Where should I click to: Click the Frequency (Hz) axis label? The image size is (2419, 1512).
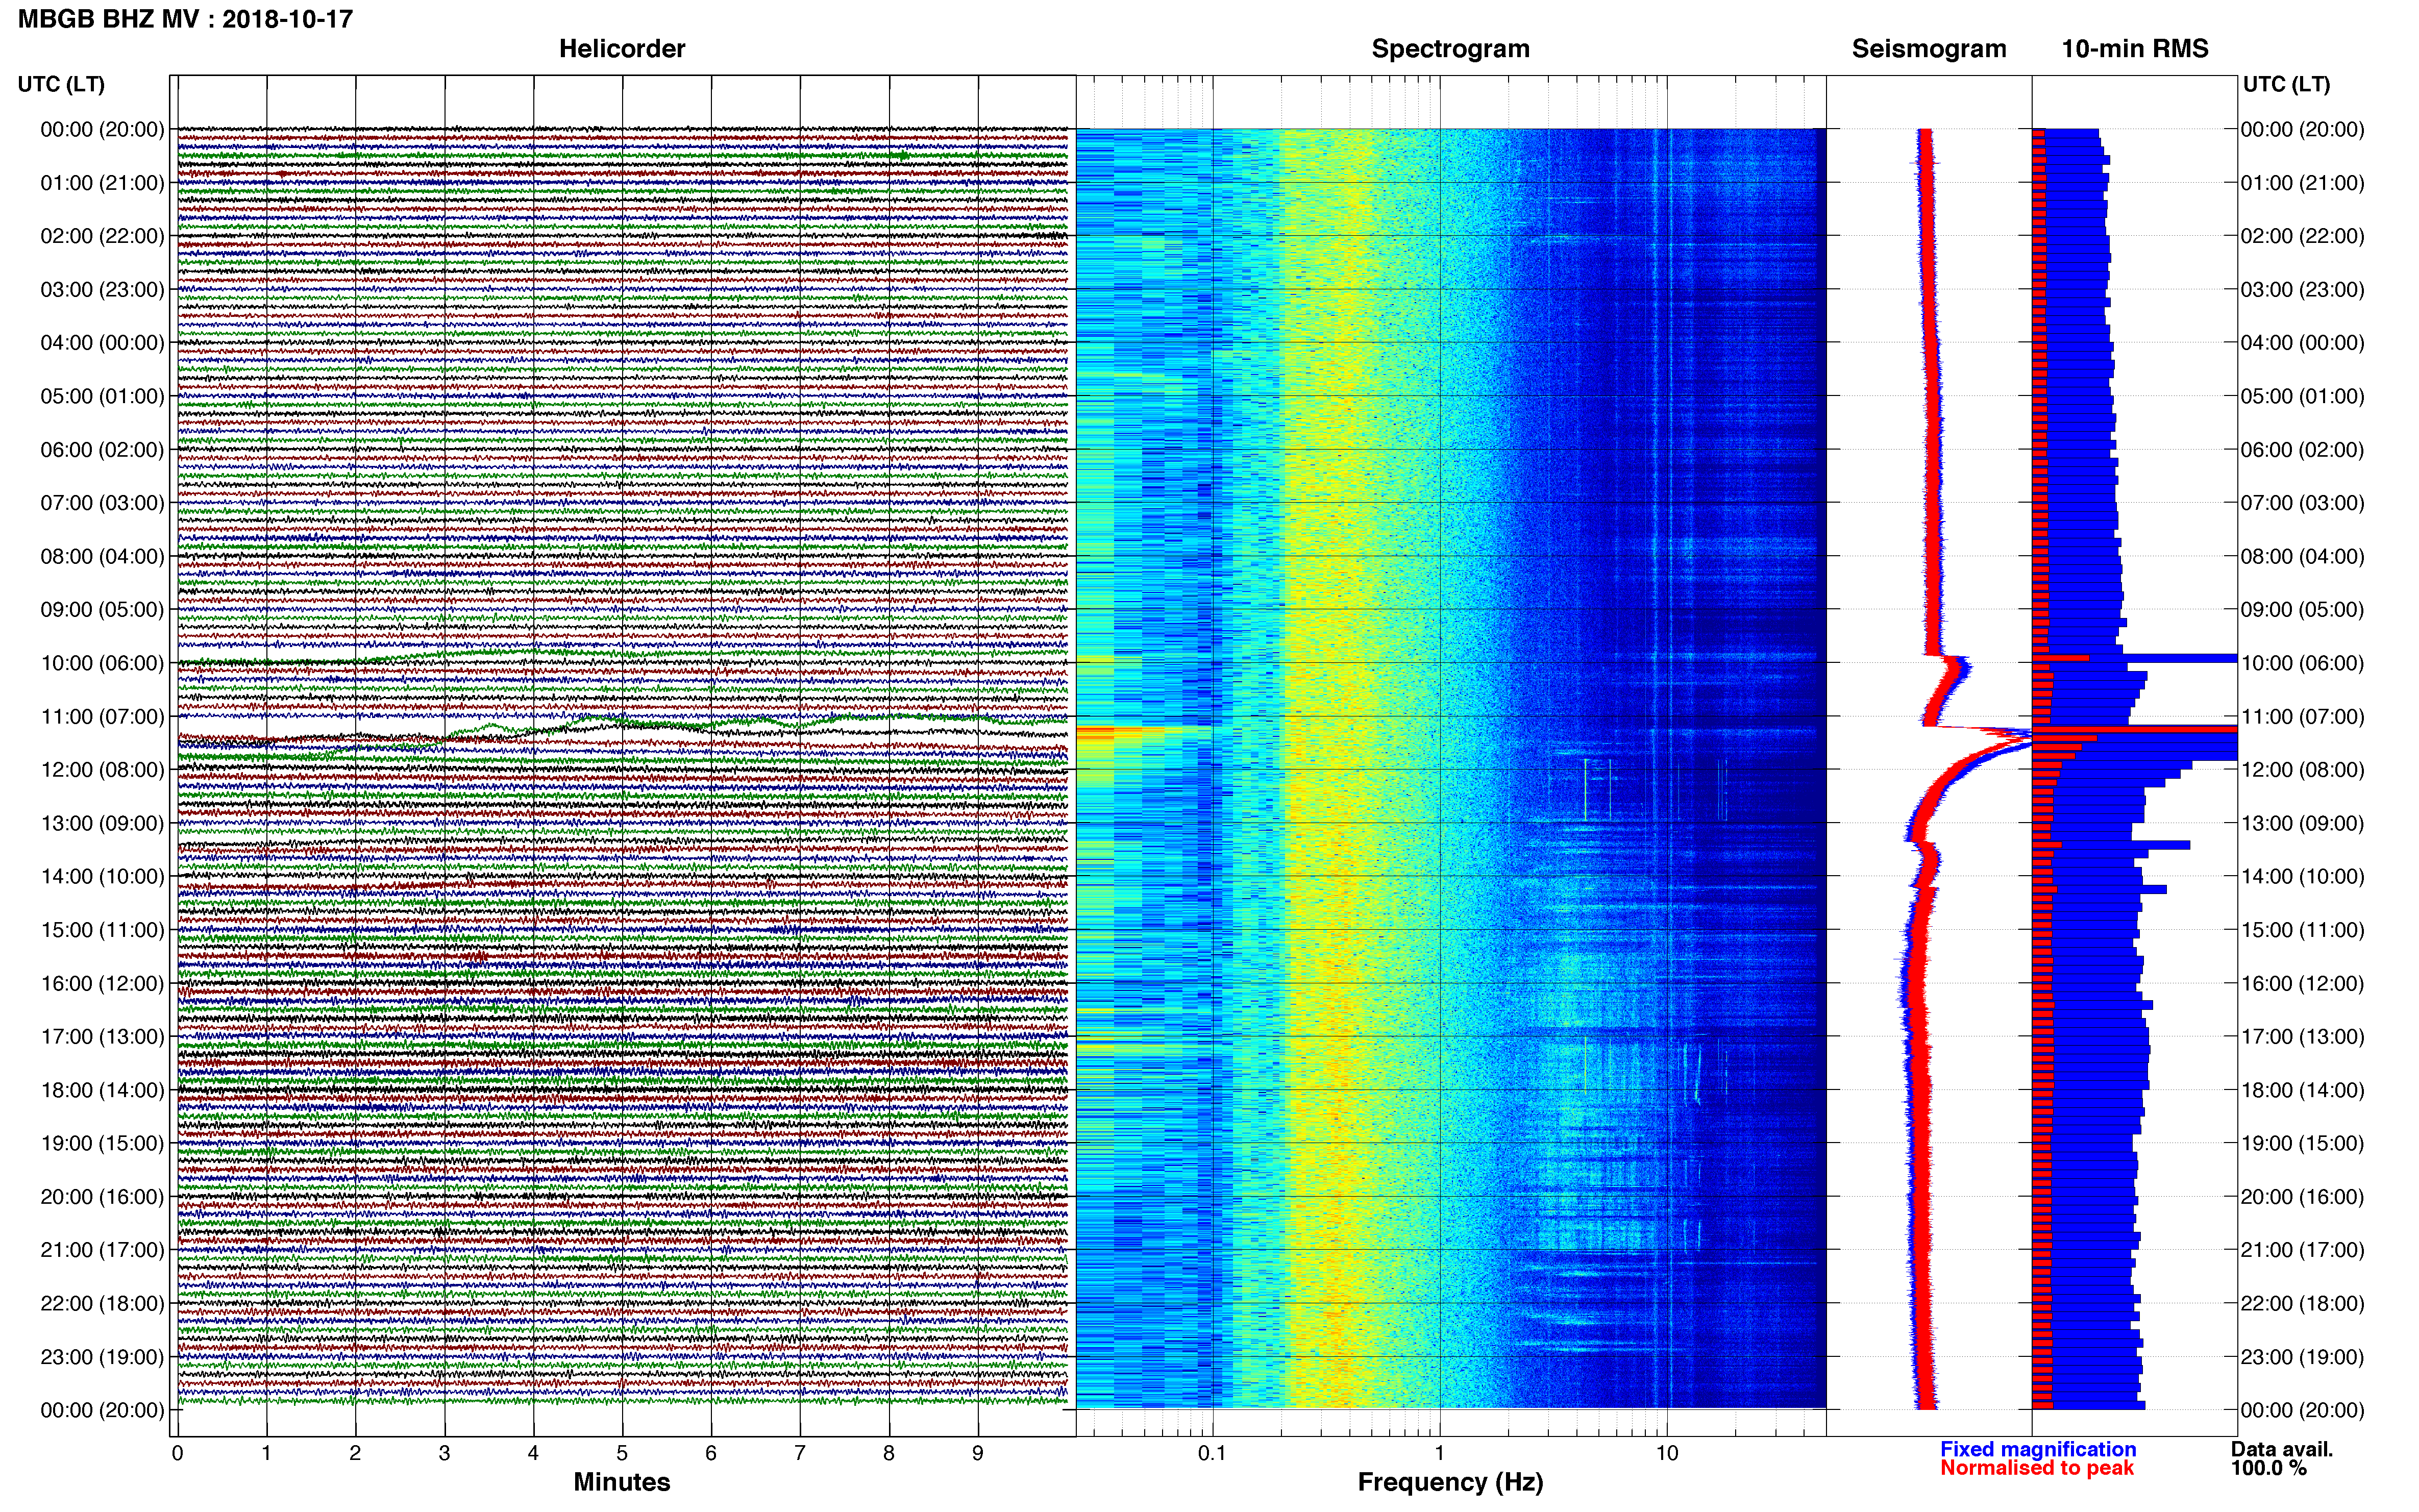(x=1450, y=1482)
